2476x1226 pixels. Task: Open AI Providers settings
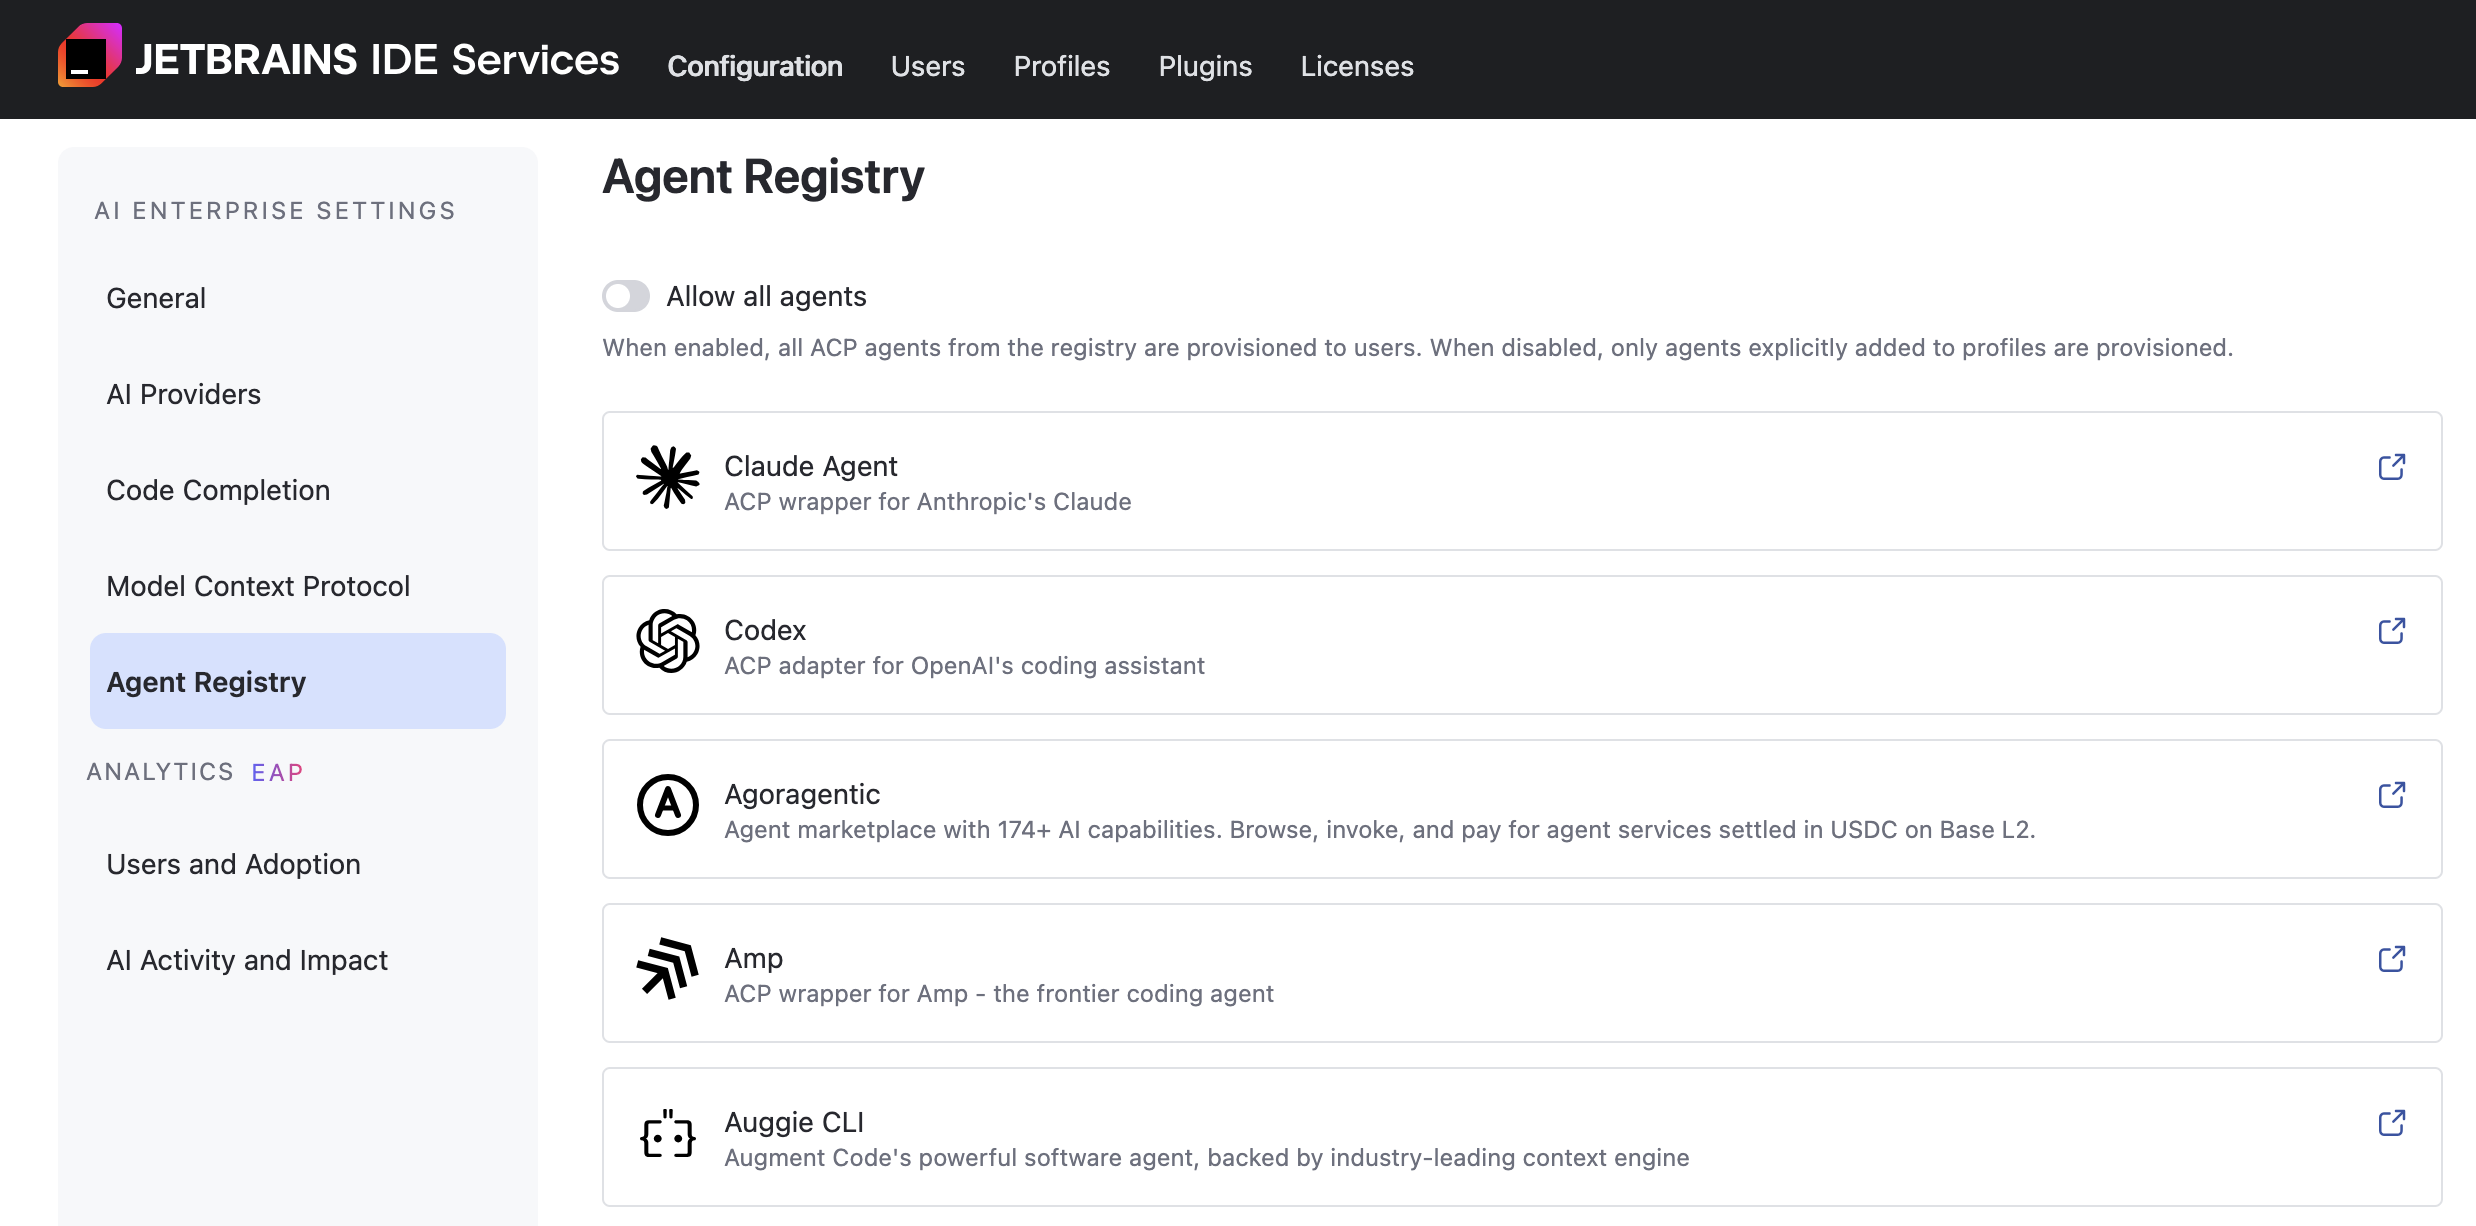[298, 394]
